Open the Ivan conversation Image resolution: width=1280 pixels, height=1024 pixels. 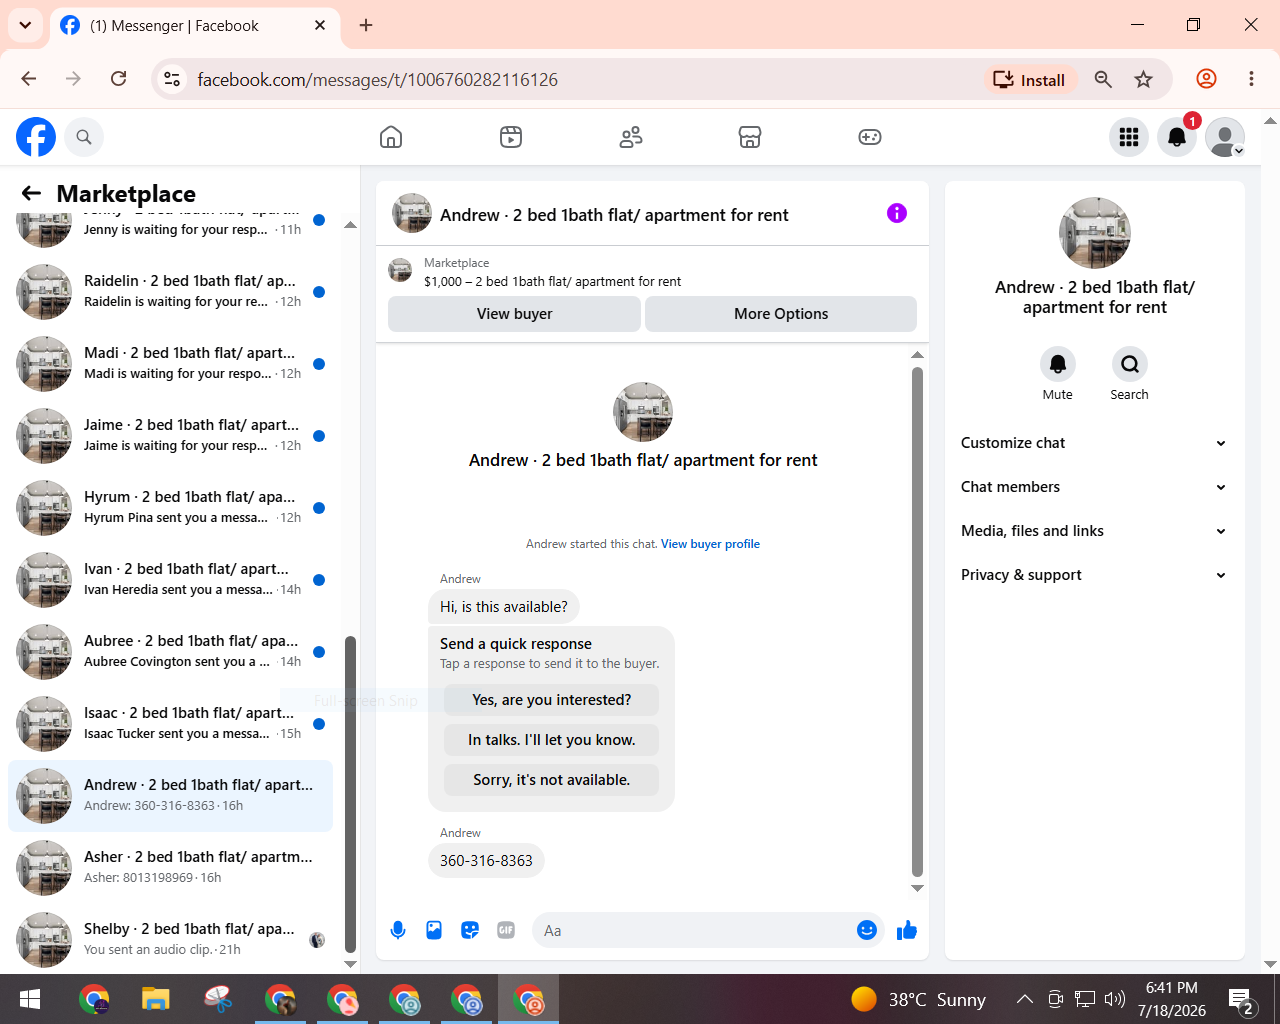point(170,579)
